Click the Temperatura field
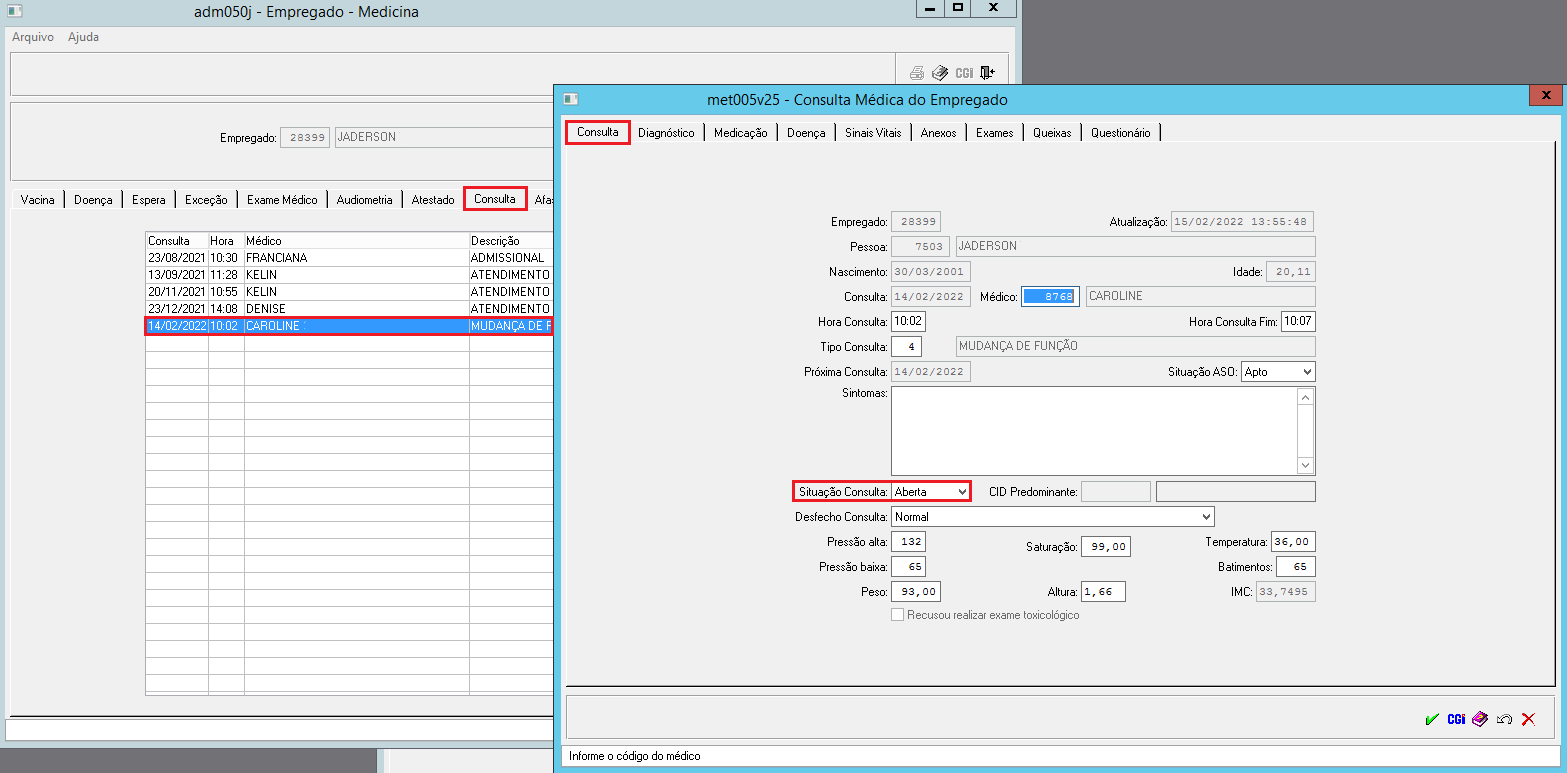Screen dimensions: 1567x773 [1293, 541]
